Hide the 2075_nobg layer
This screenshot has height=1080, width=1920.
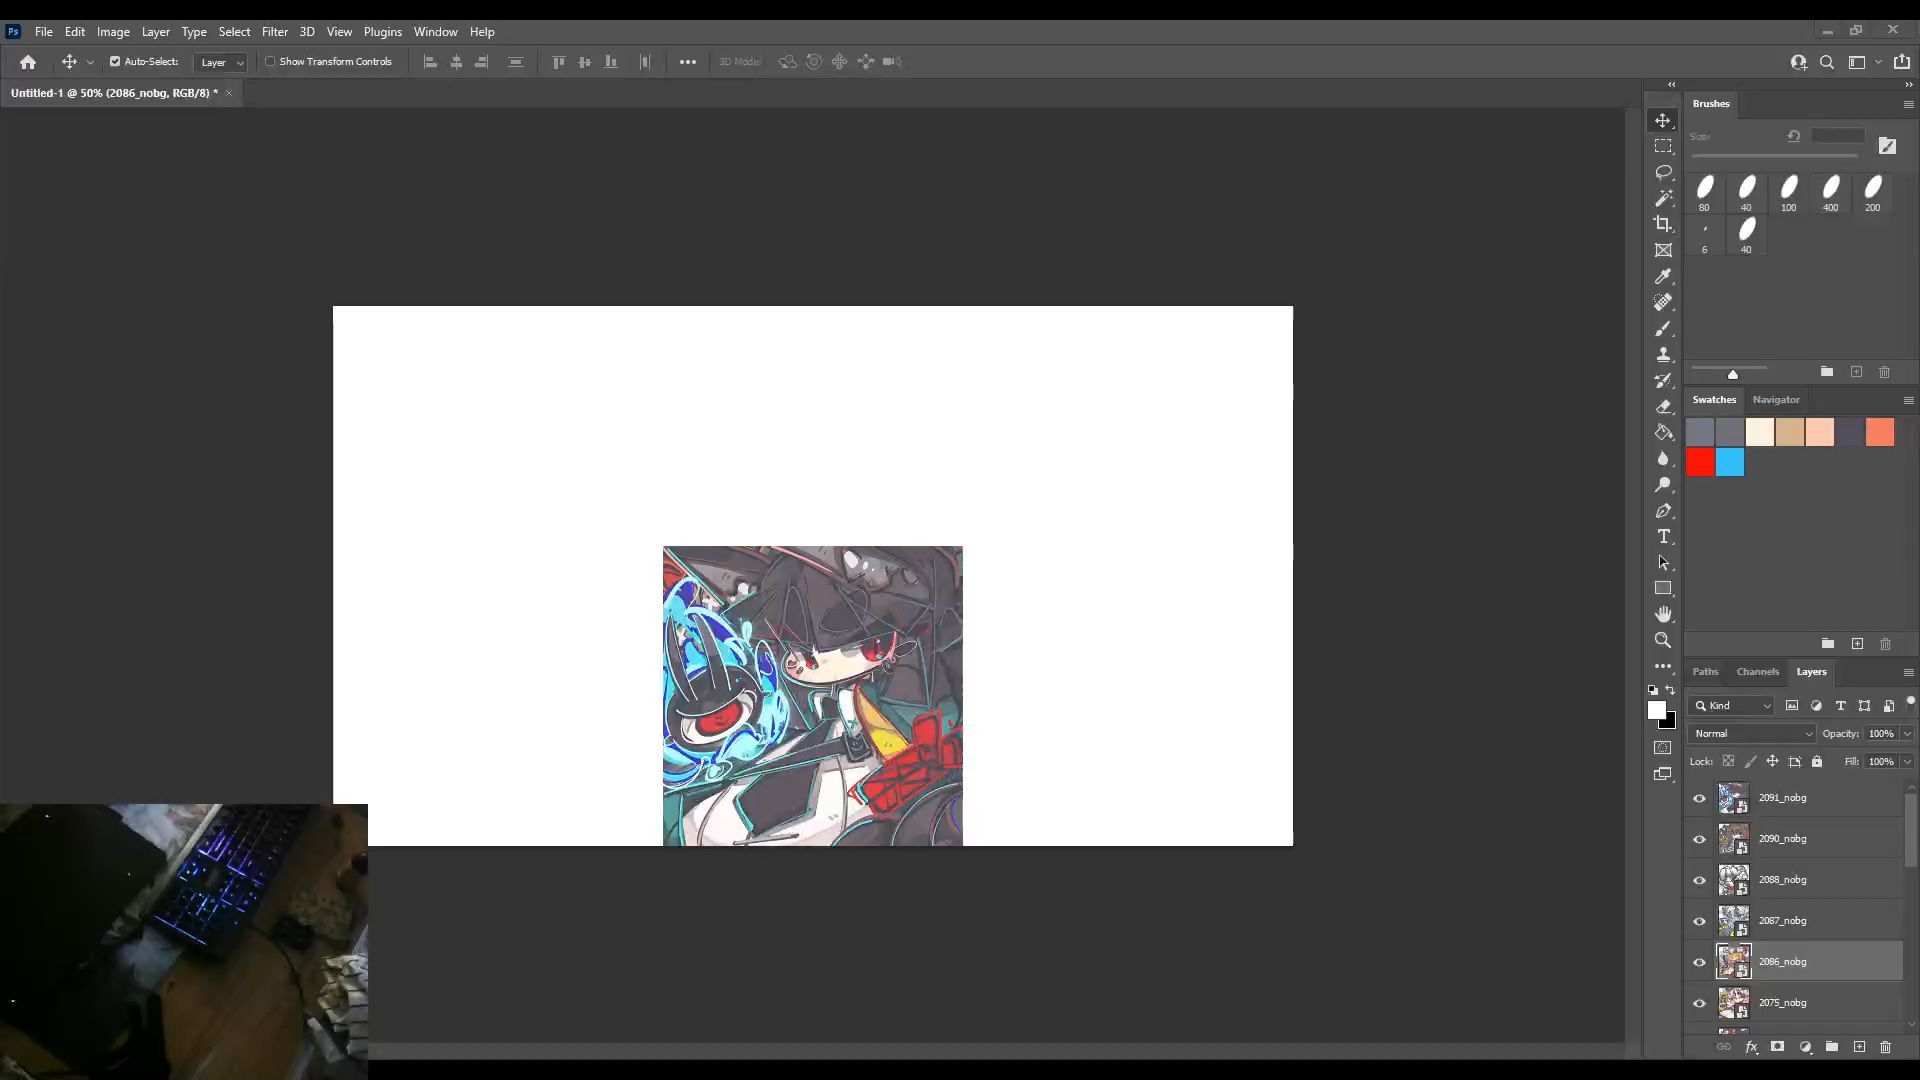tap(1699, 1003)
